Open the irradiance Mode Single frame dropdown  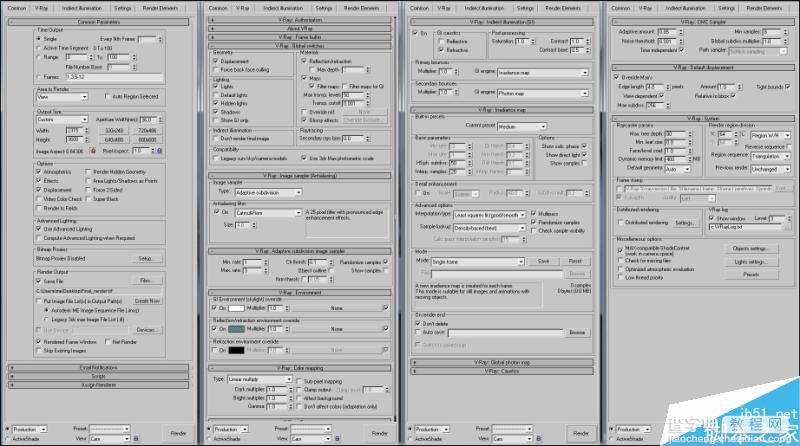(x=478, y=262)
